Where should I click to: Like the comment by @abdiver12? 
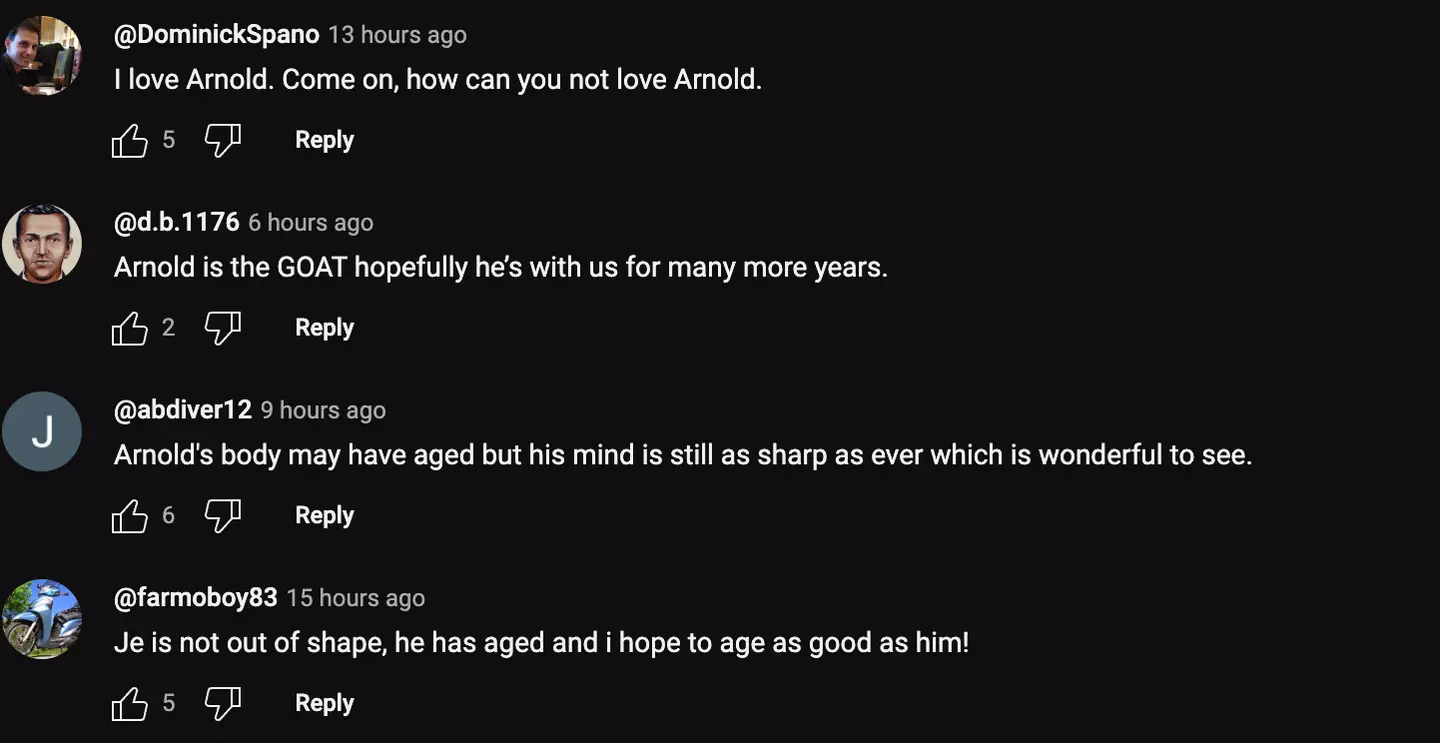coord(130,516)
